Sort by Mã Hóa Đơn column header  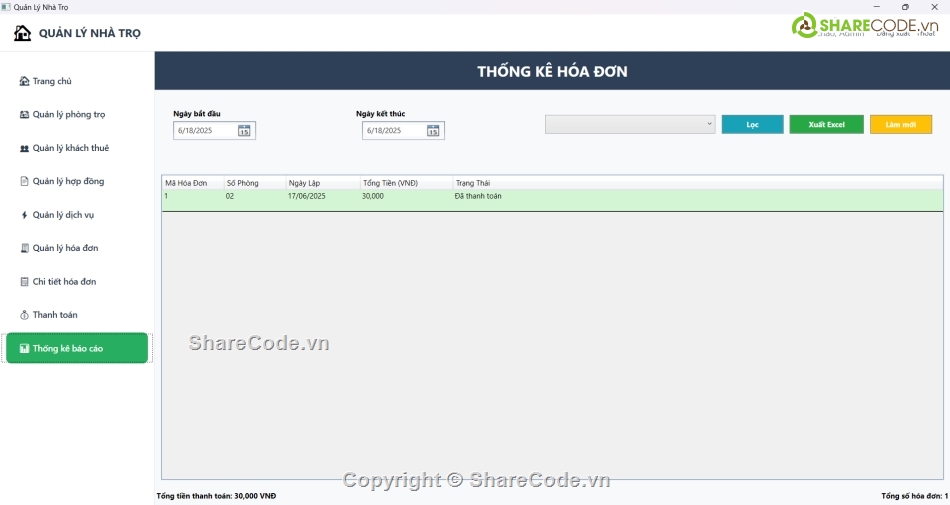pyautogui.click(x=193, y=183)
